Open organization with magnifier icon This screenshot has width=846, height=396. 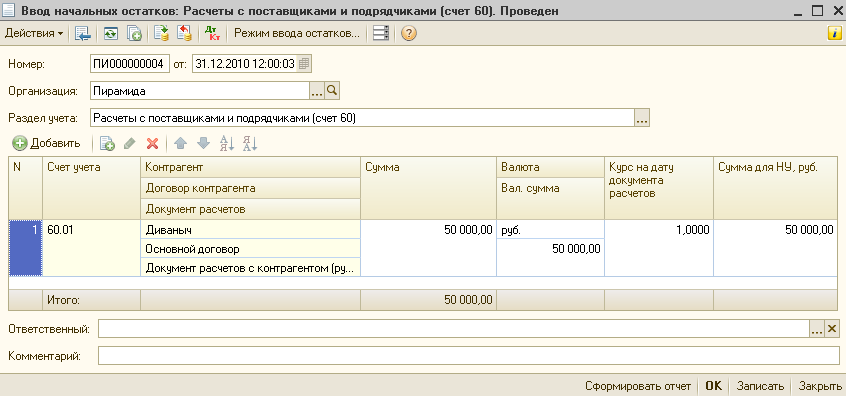[332, 91]
